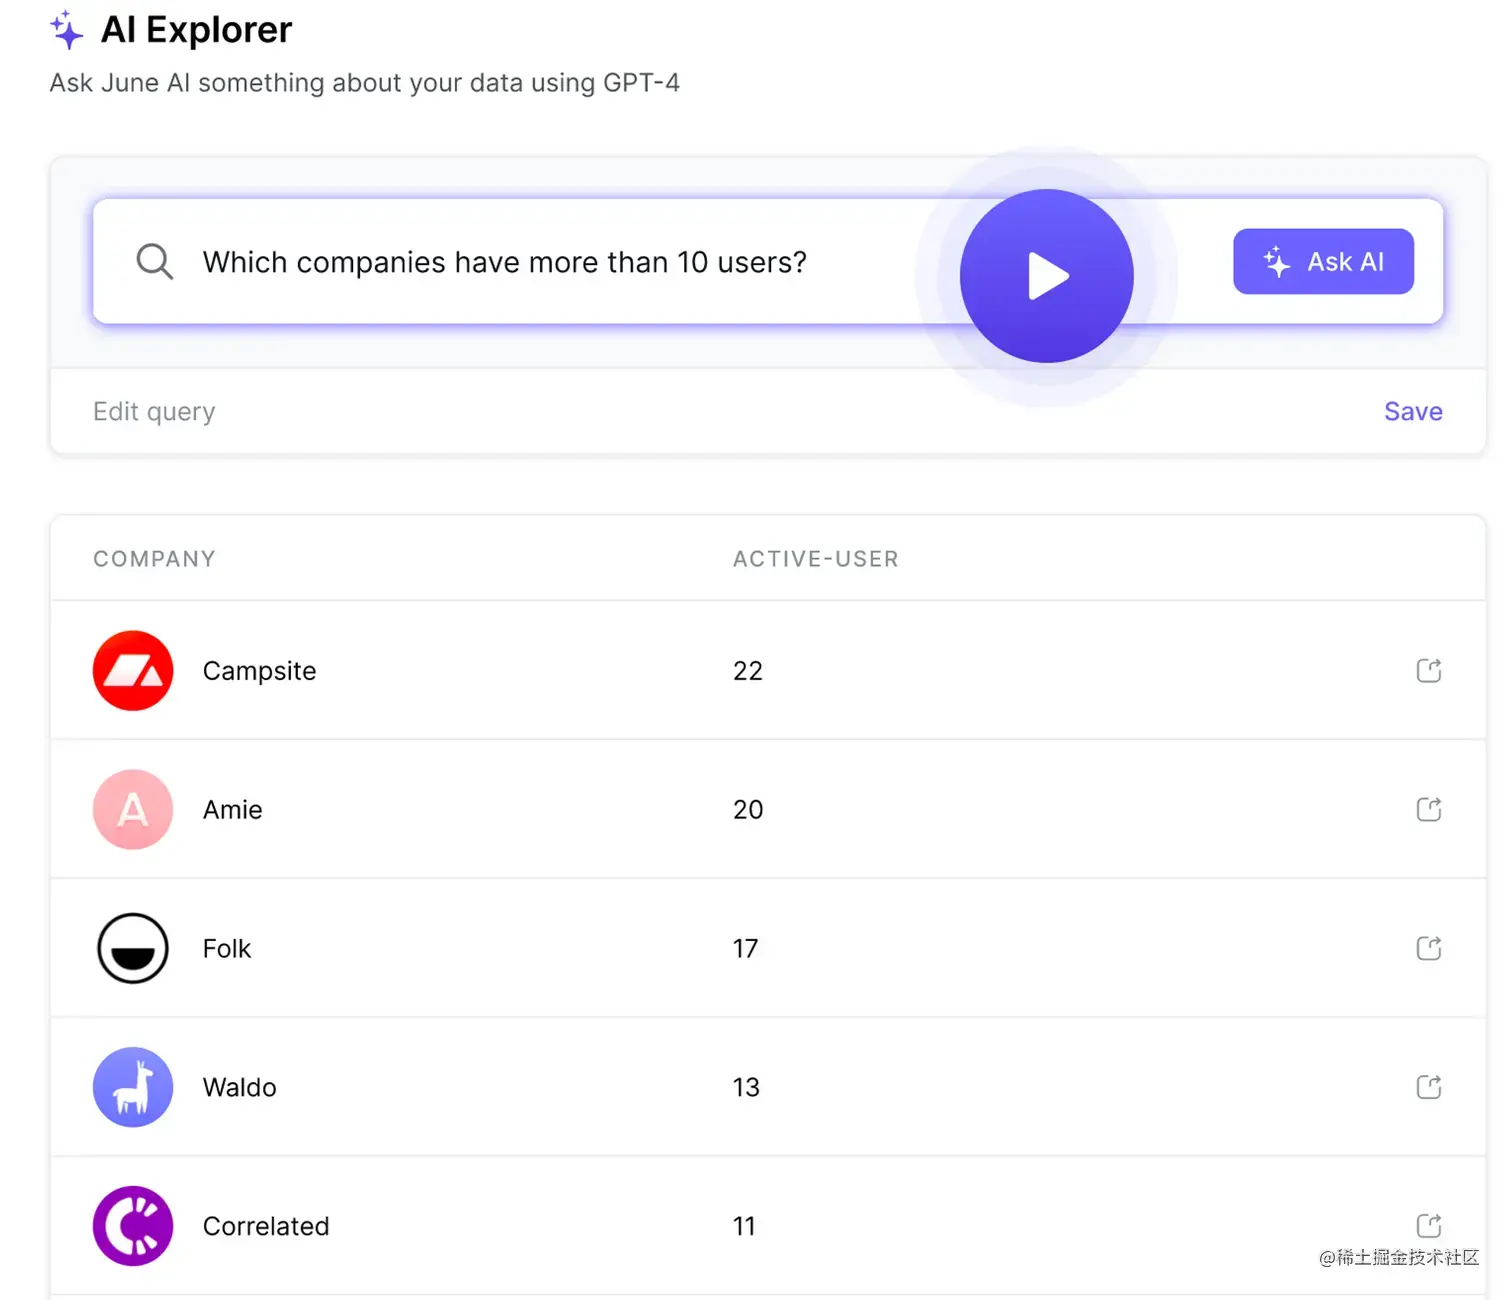This screenshot has height=1300, width=1512.
Task: Click the AI Explorer heading
Action: pyautogui.click(x=196, y=30)
